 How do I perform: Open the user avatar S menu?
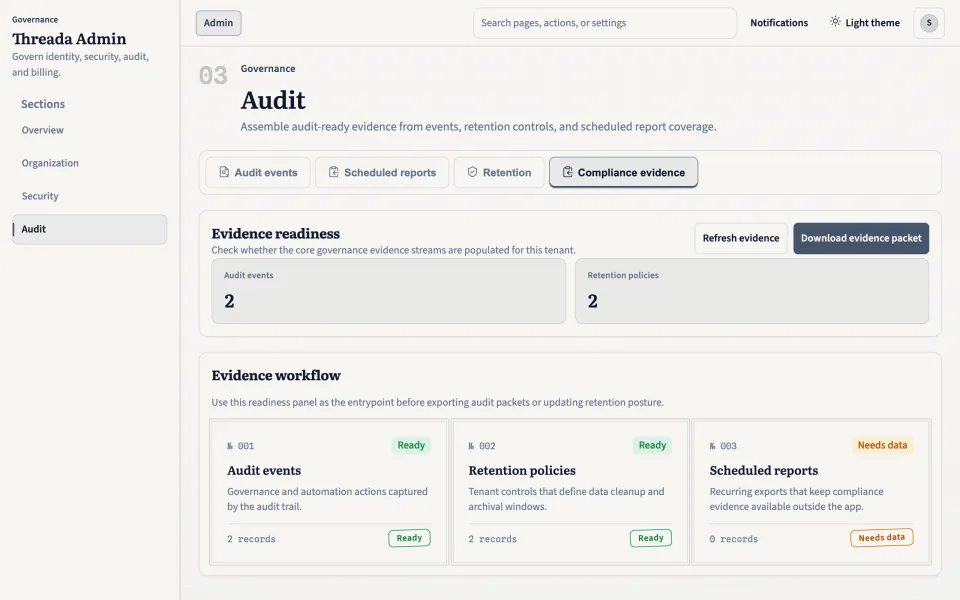coord(929,23)
